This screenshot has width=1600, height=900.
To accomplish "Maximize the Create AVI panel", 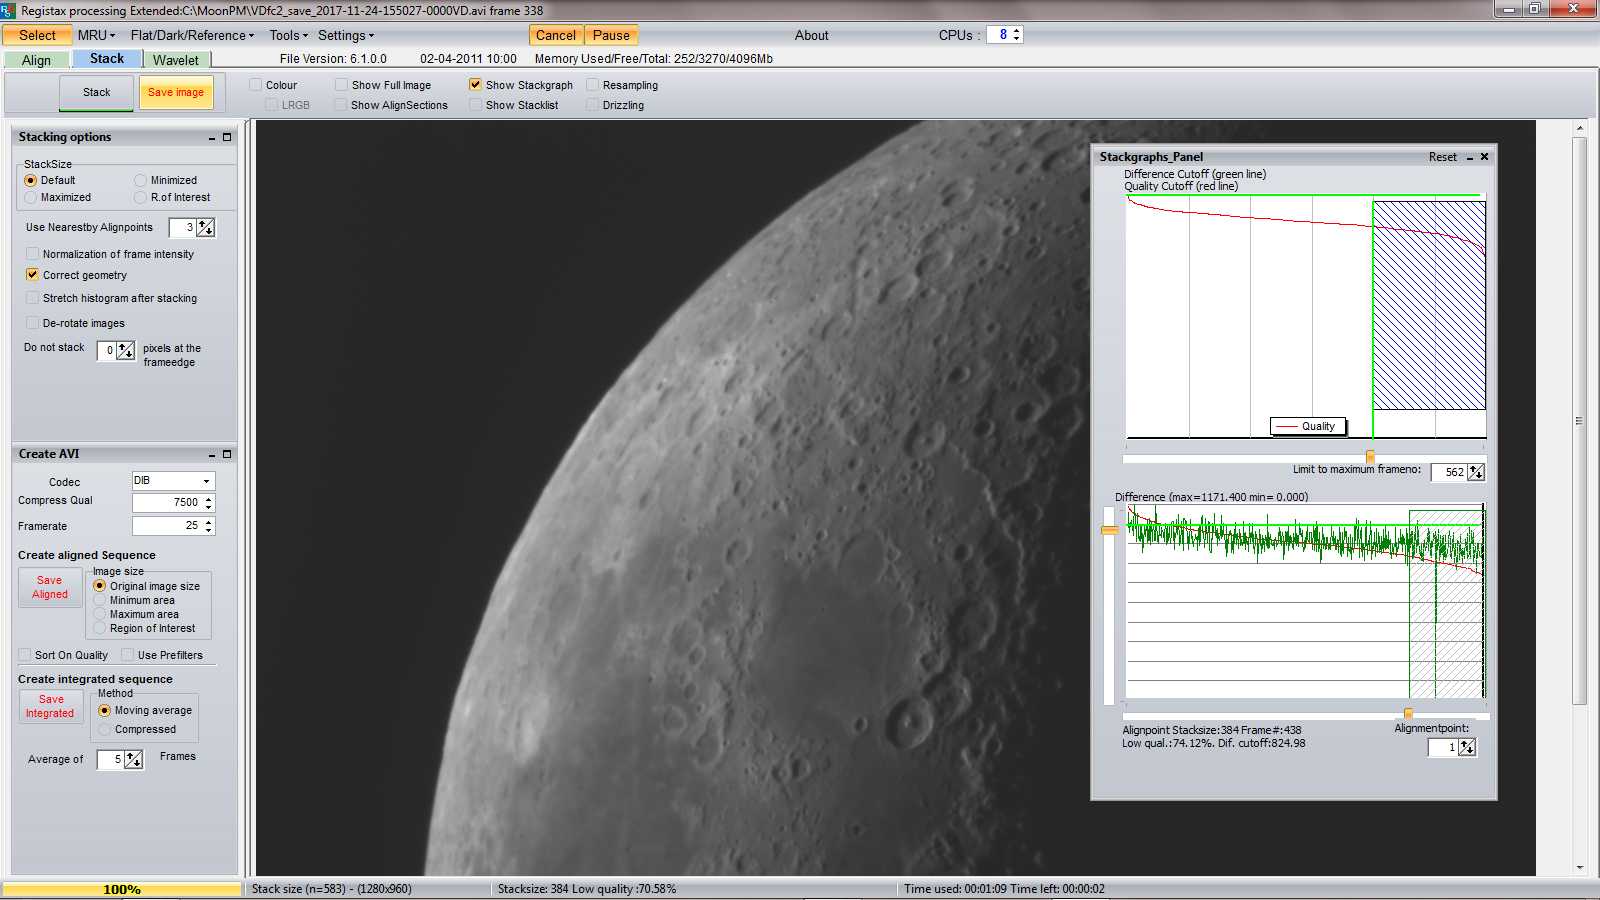I will tap(227, 455).
